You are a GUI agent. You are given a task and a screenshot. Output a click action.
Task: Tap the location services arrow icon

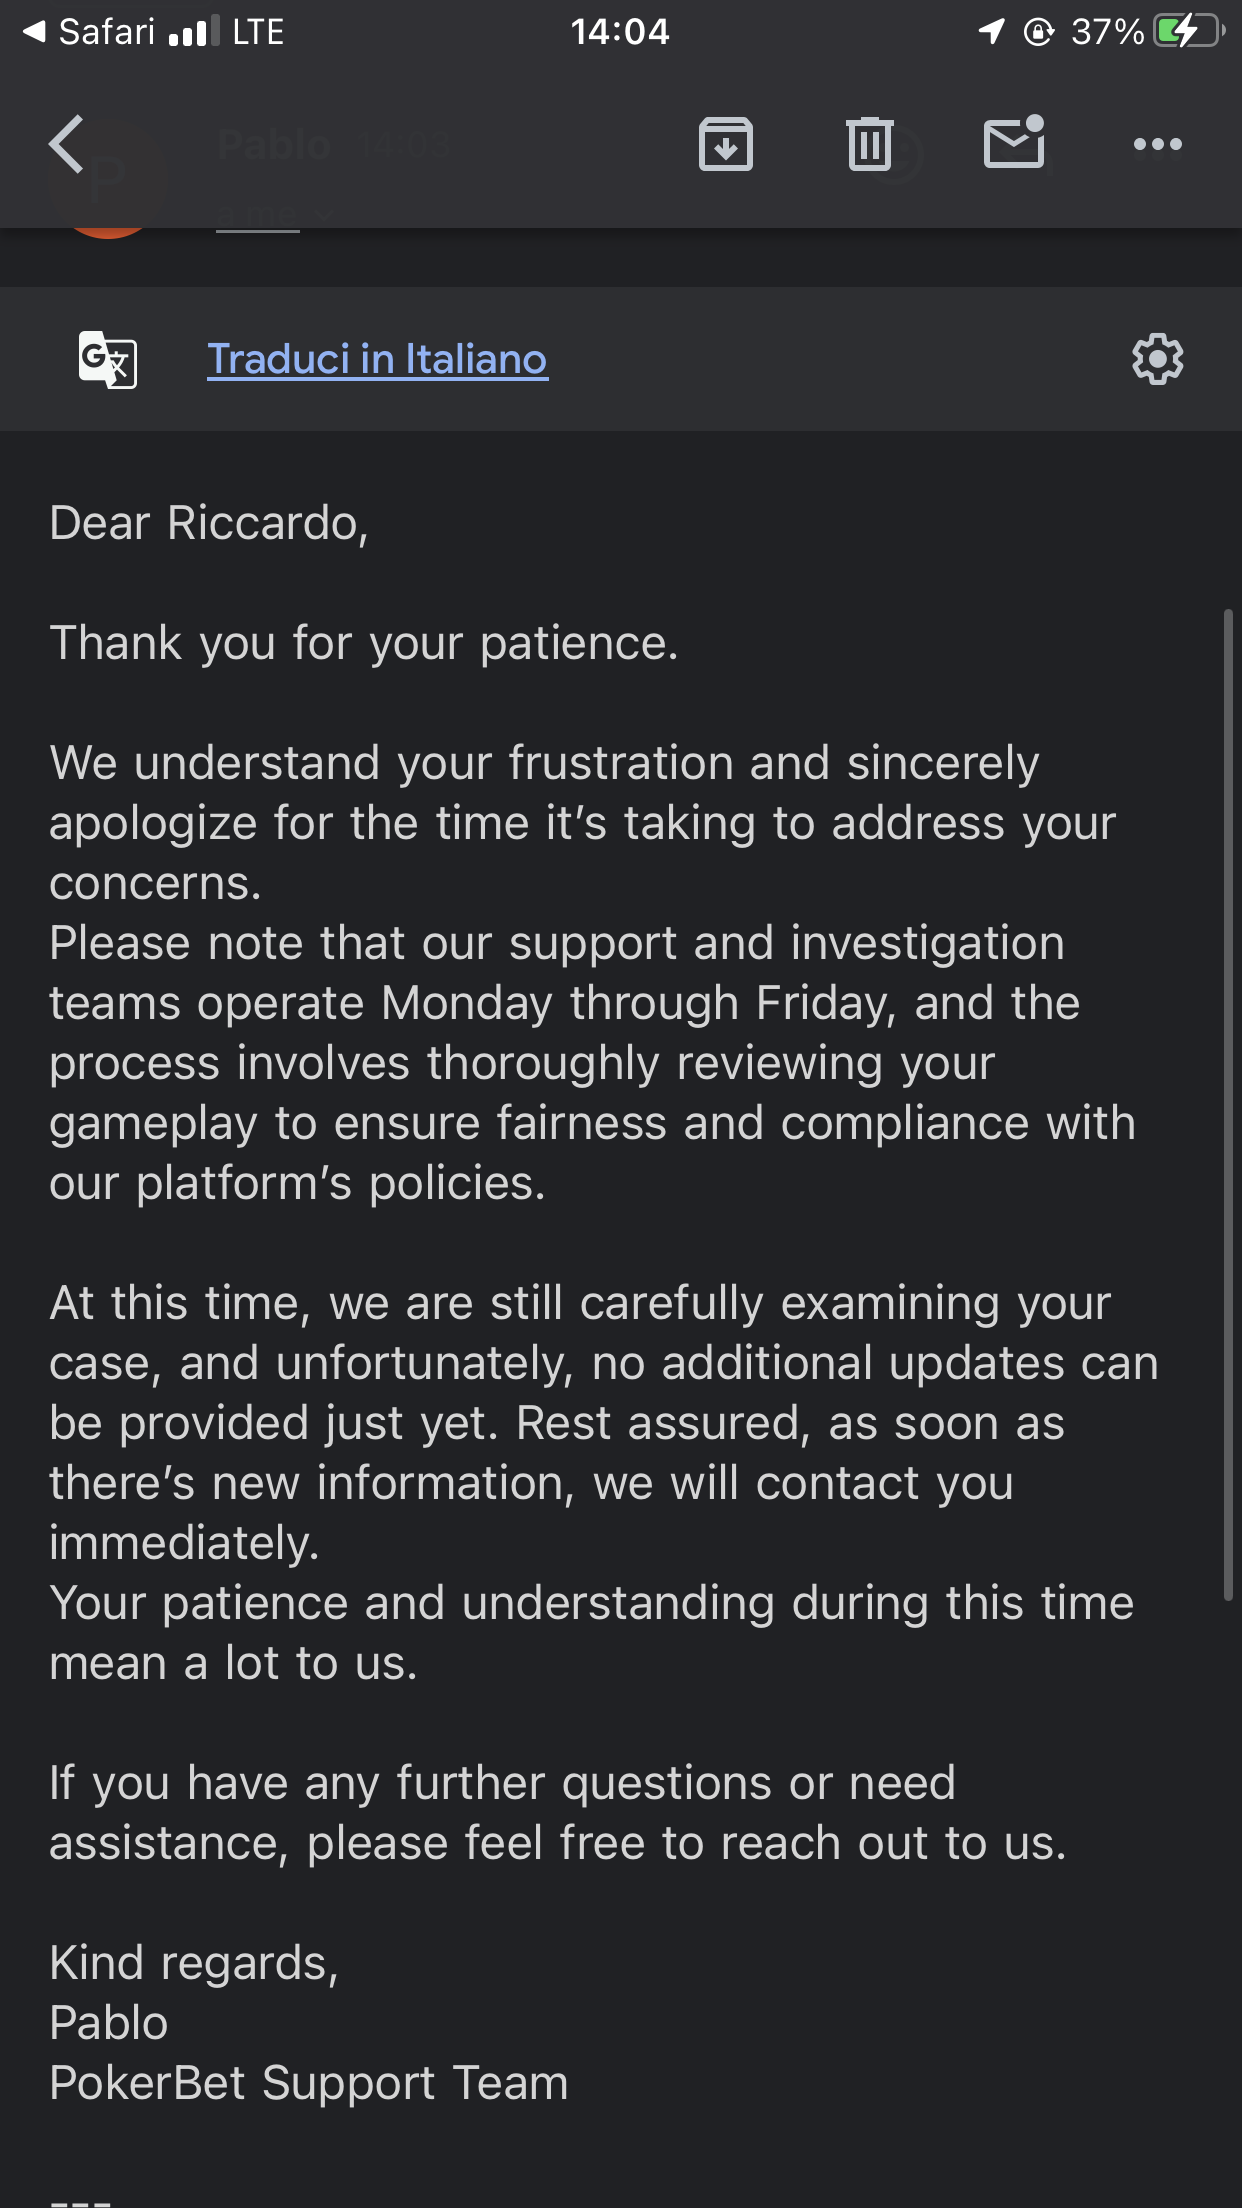991,32
